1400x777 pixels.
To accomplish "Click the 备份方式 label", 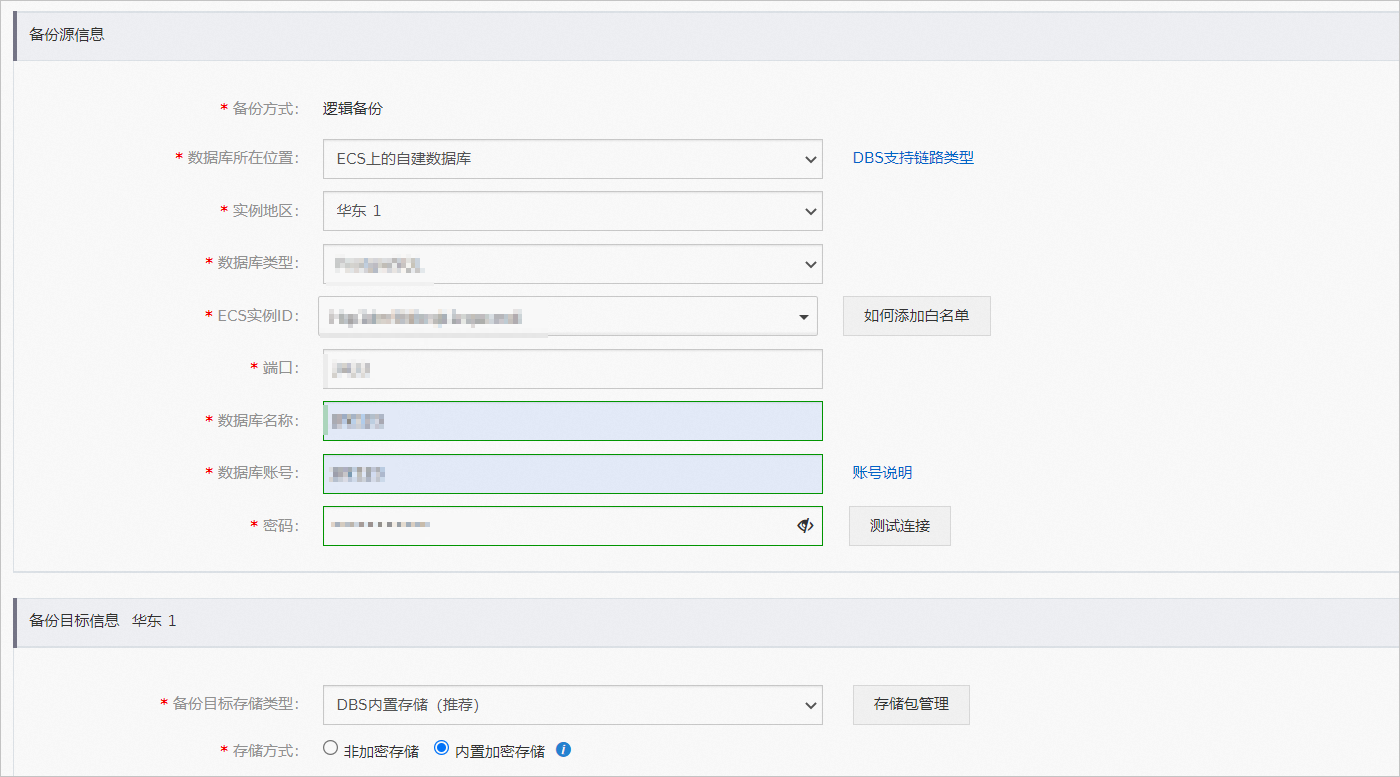I will (265, 109).
